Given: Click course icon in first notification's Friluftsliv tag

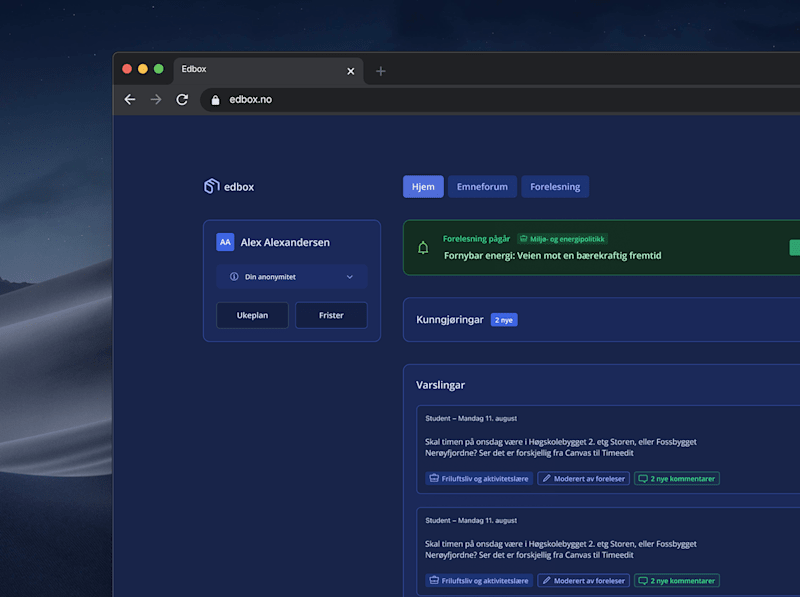Looking at the screenshot, I should [x=434, y=478].
